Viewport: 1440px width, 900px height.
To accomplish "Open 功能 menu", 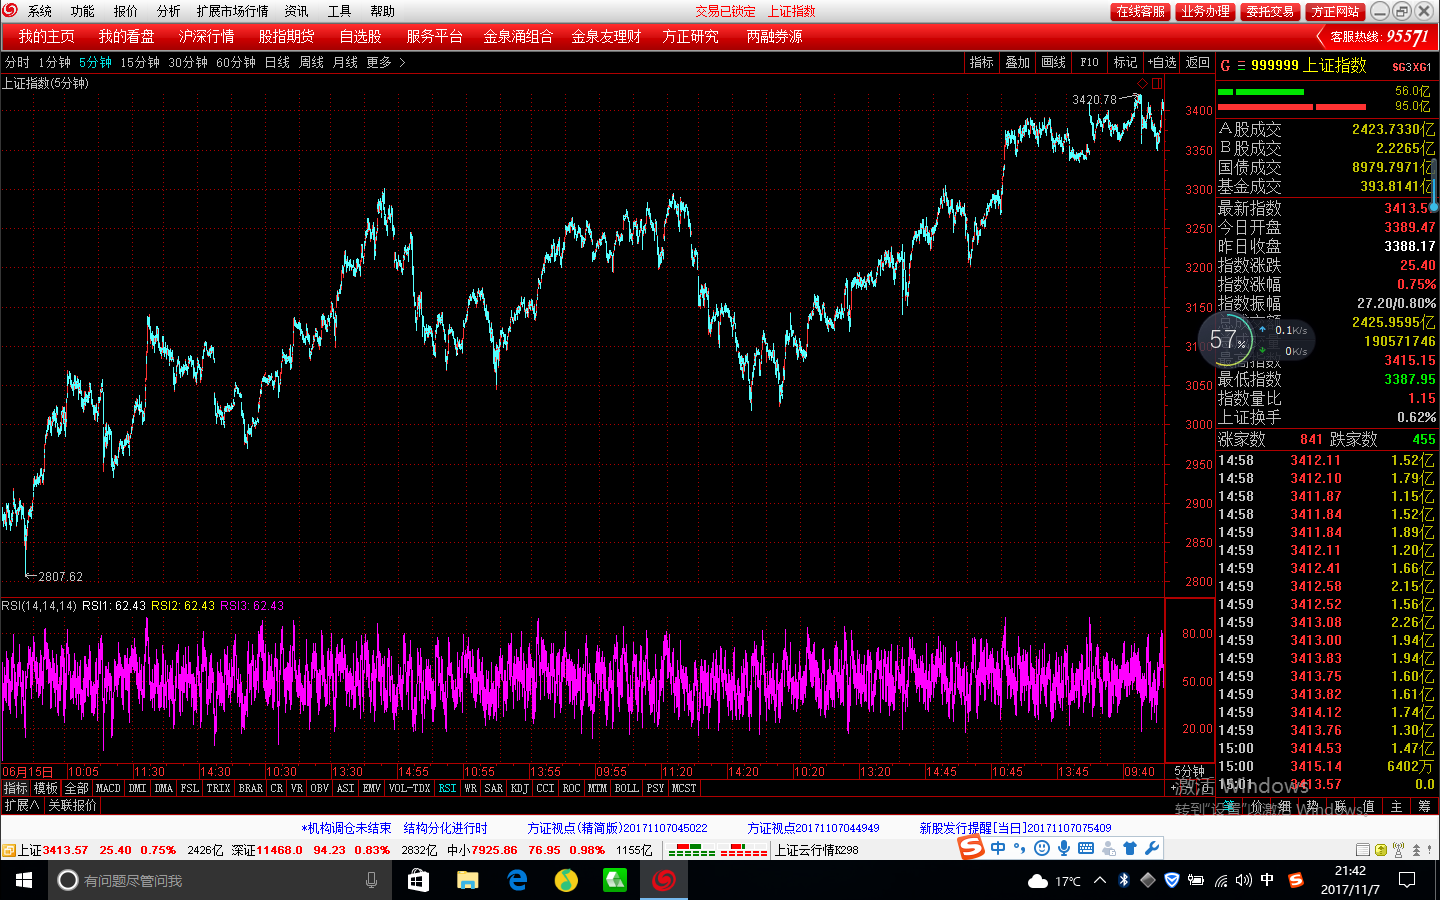I will tap(82, 11).
